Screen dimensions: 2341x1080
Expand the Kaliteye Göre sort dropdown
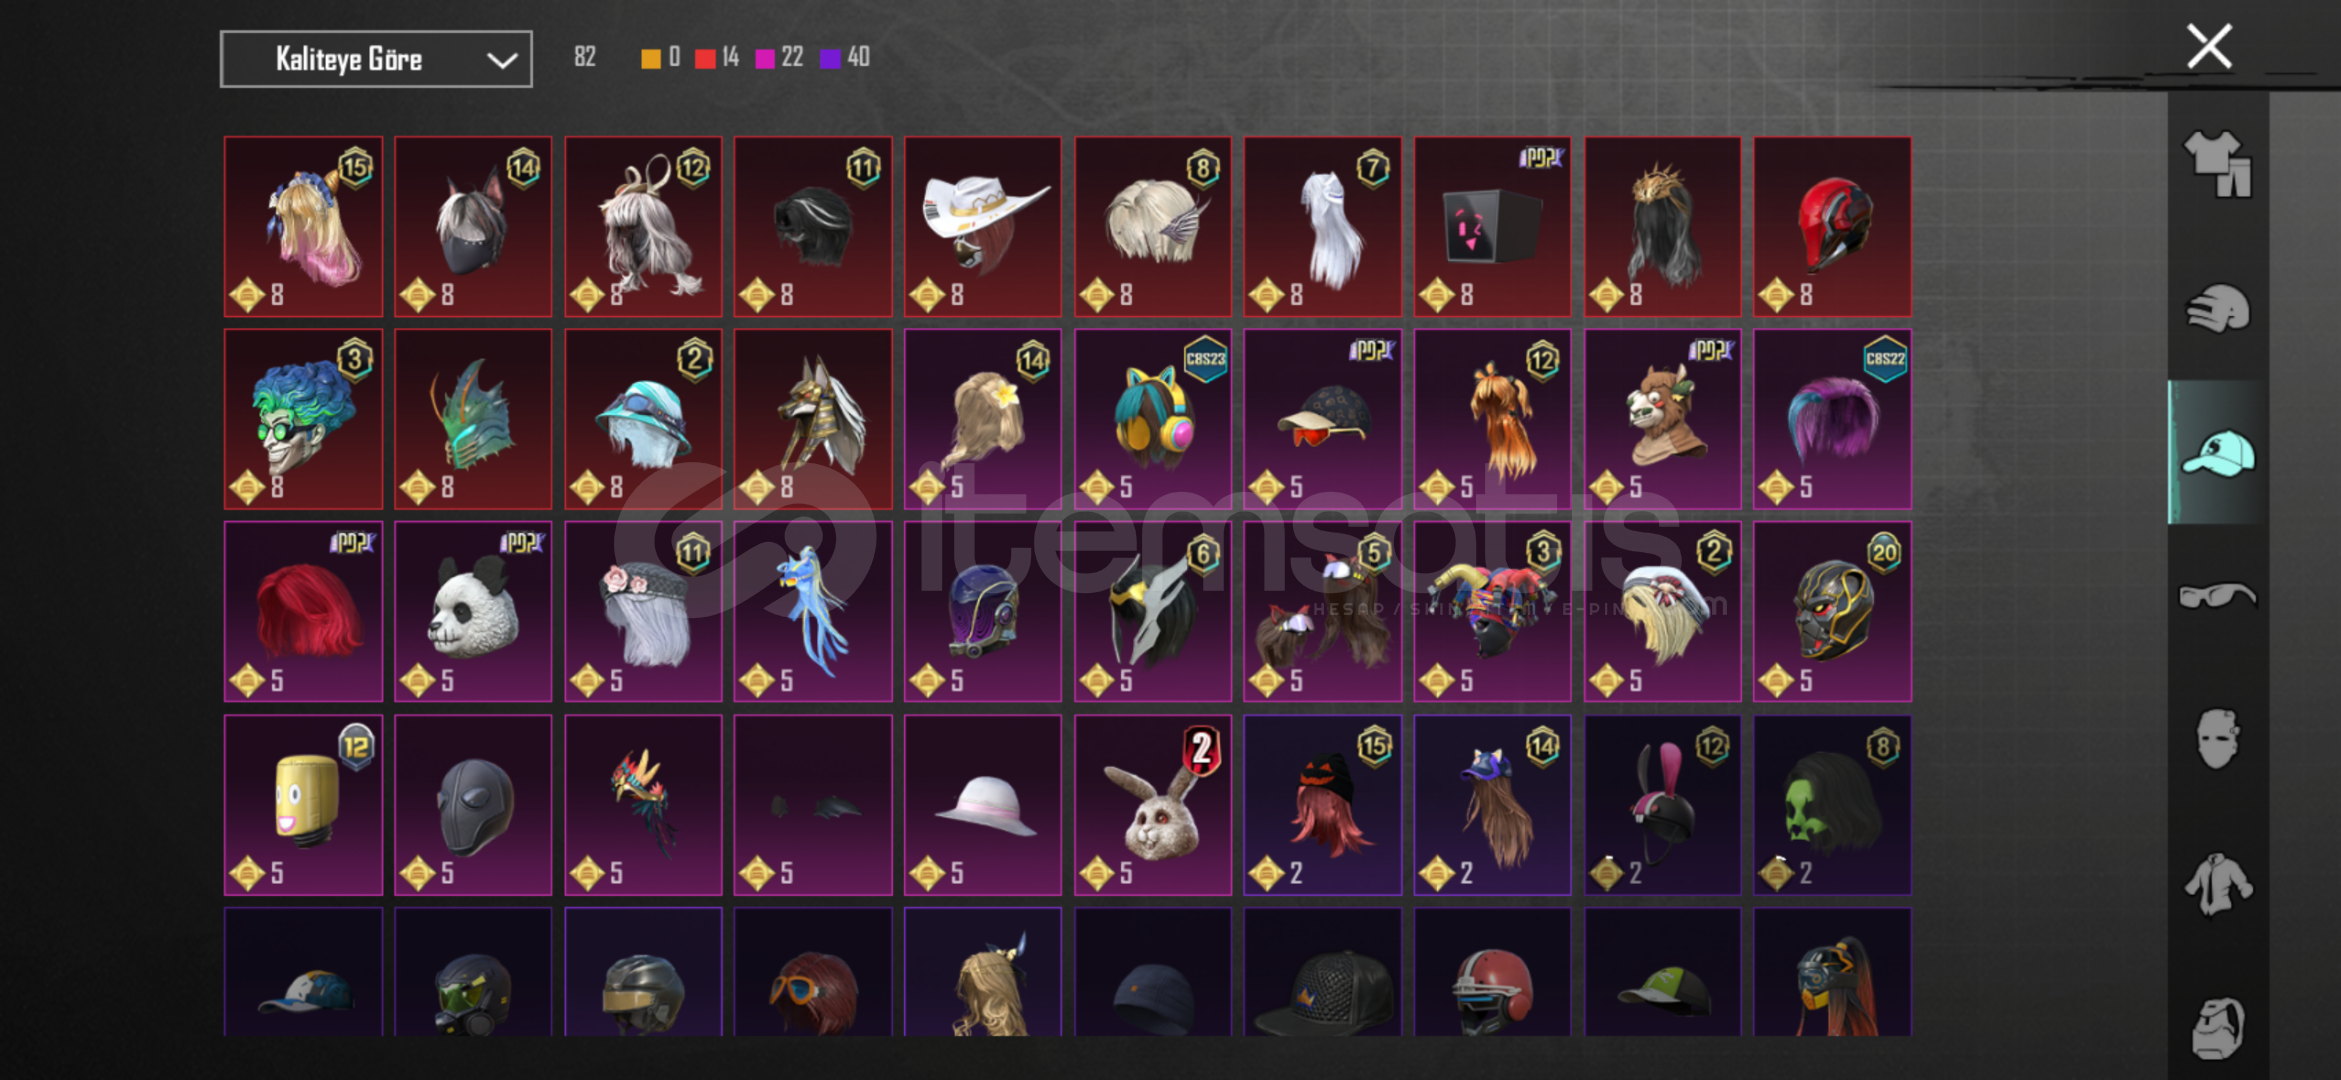tap(376, 59)
